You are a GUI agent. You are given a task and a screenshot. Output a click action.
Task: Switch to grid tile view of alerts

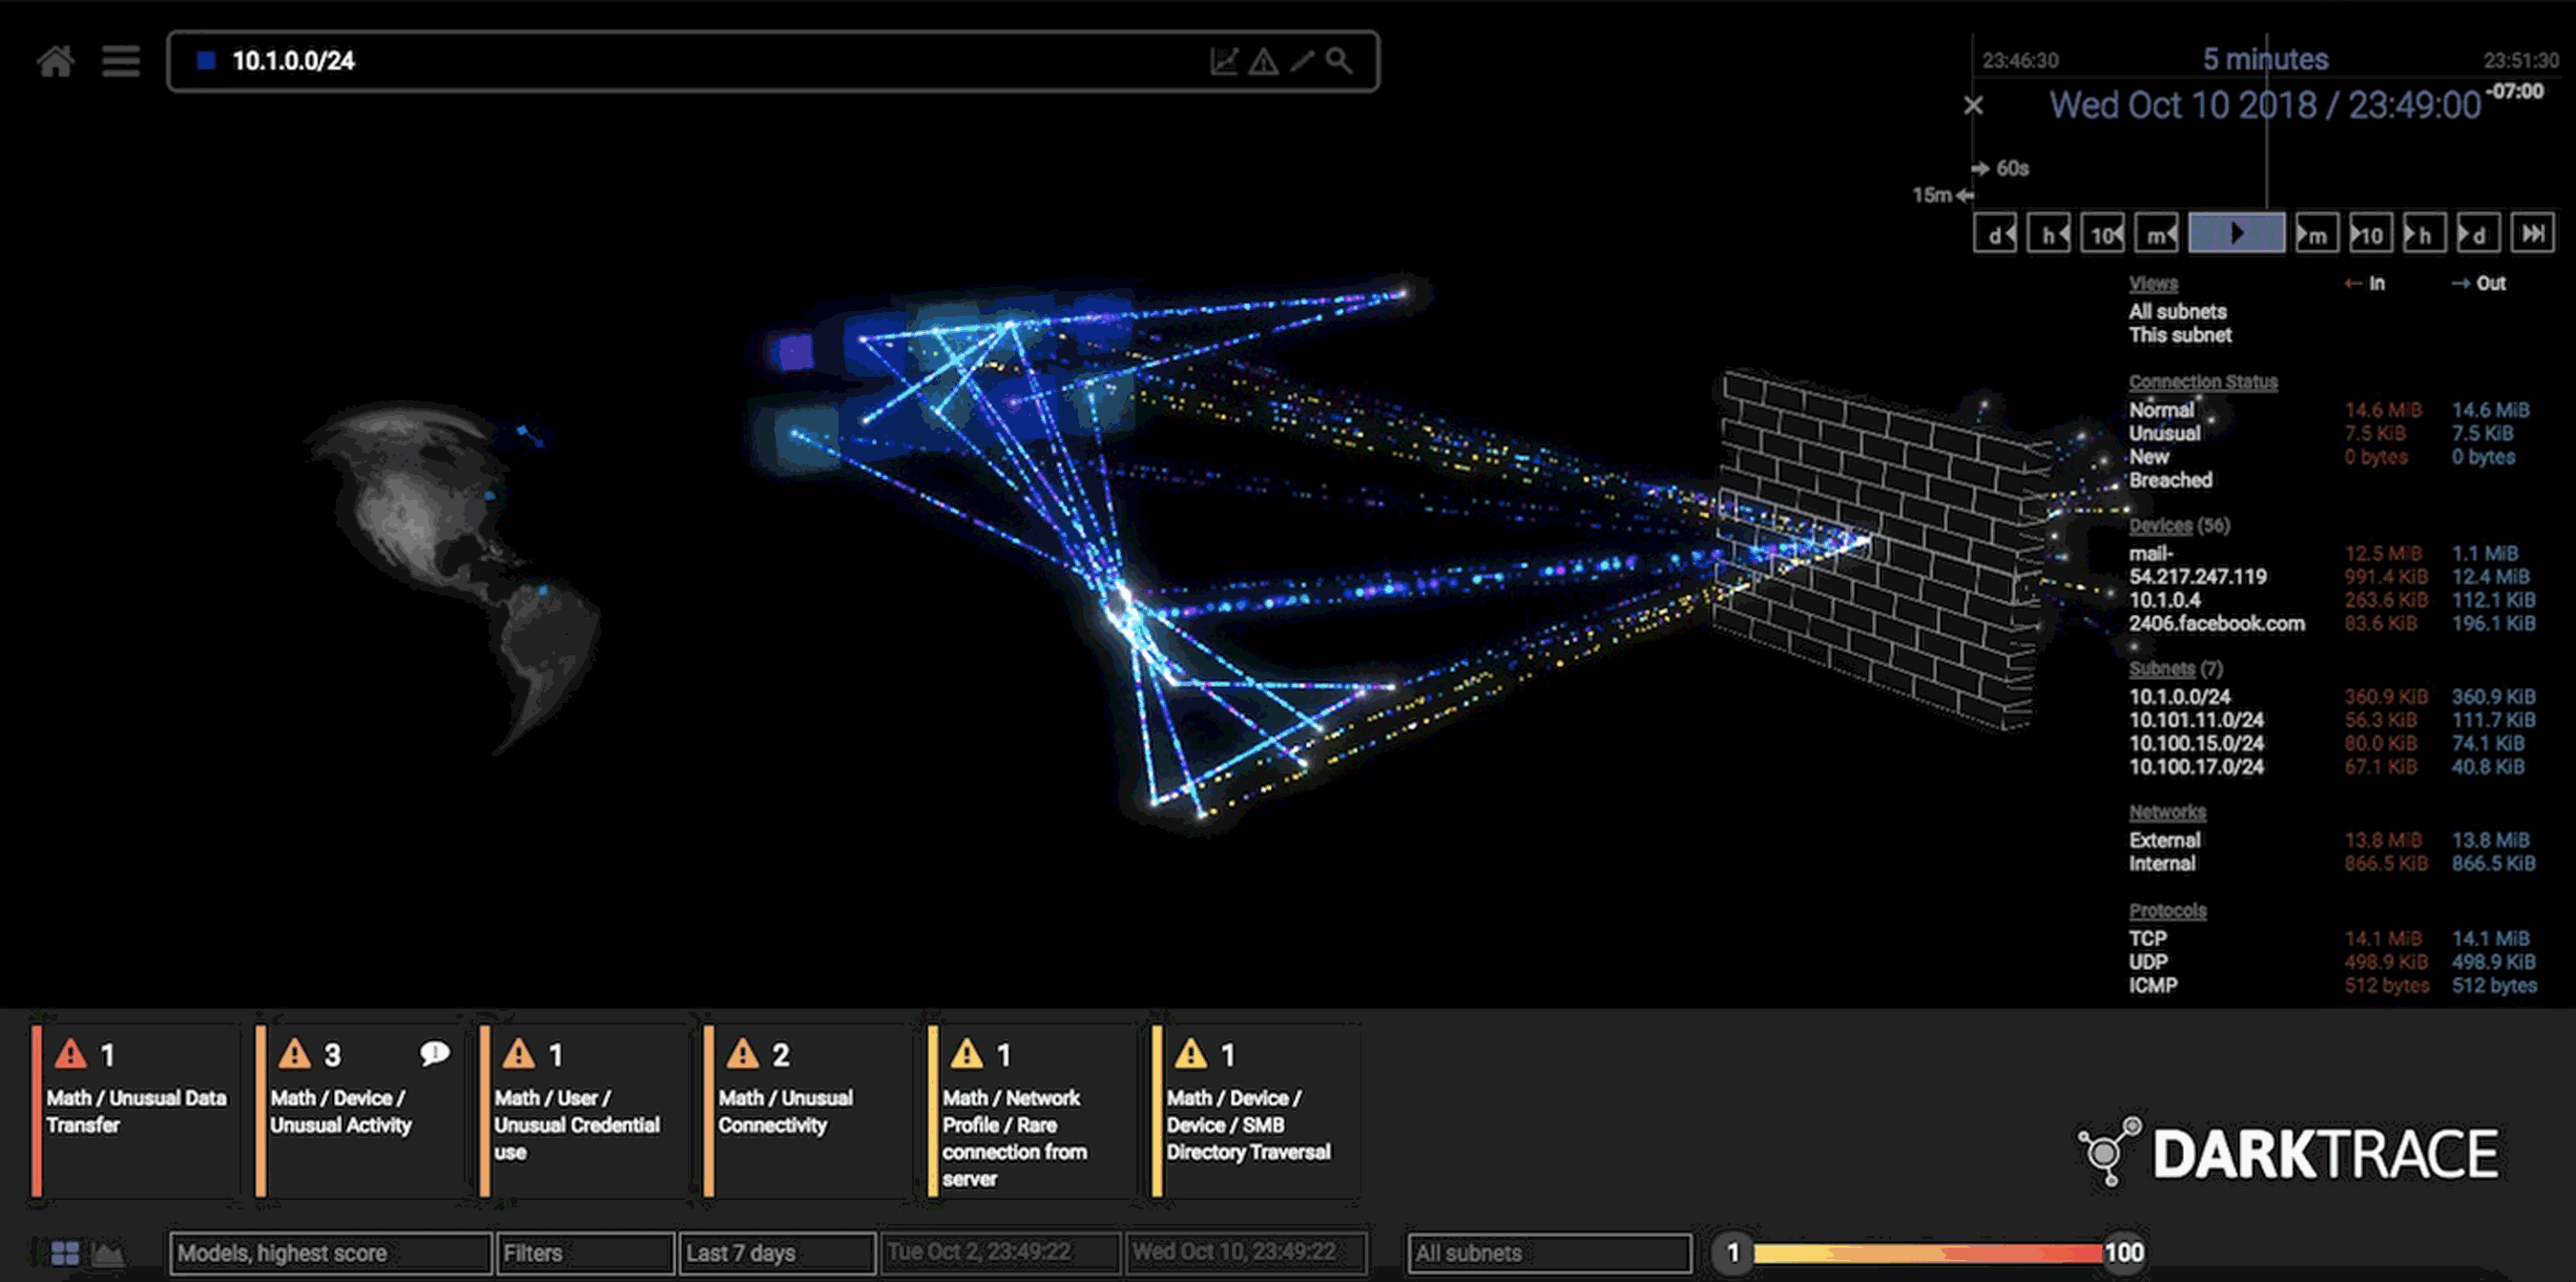(x=65, y=1252)
